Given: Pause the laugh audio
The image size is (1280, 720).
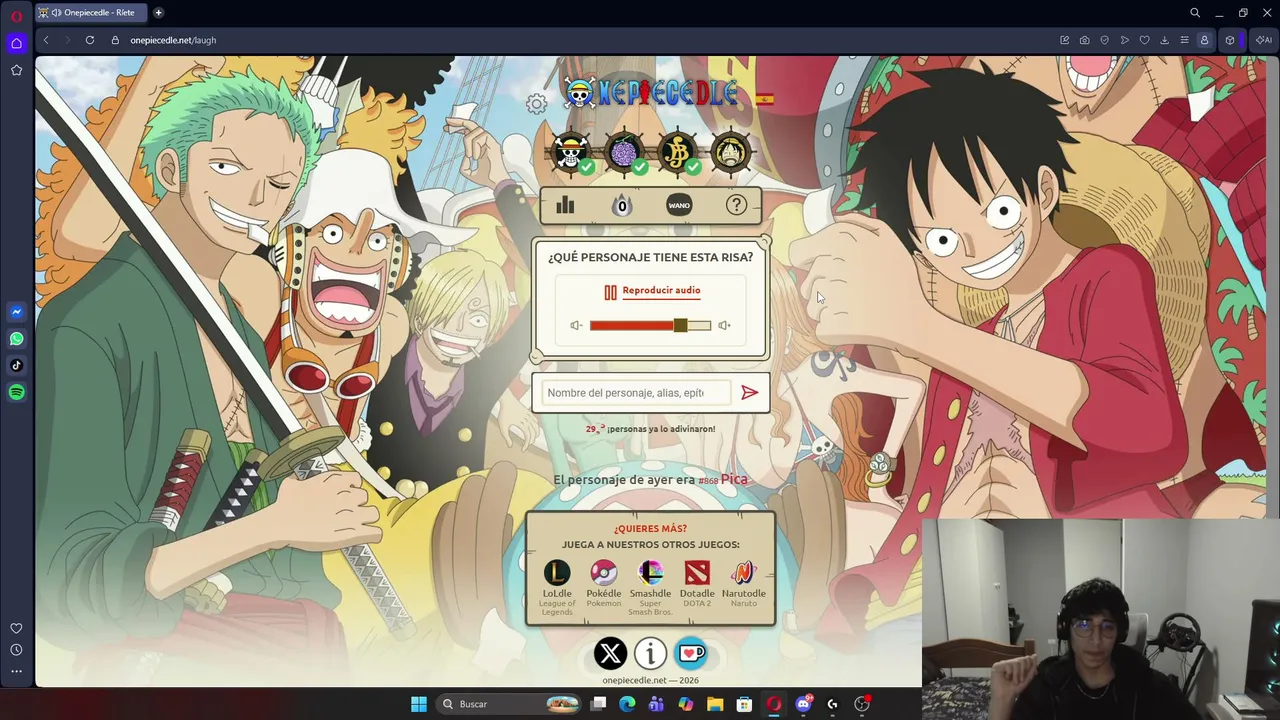Looking at the screenshot, I should click(x=610, y=292).
